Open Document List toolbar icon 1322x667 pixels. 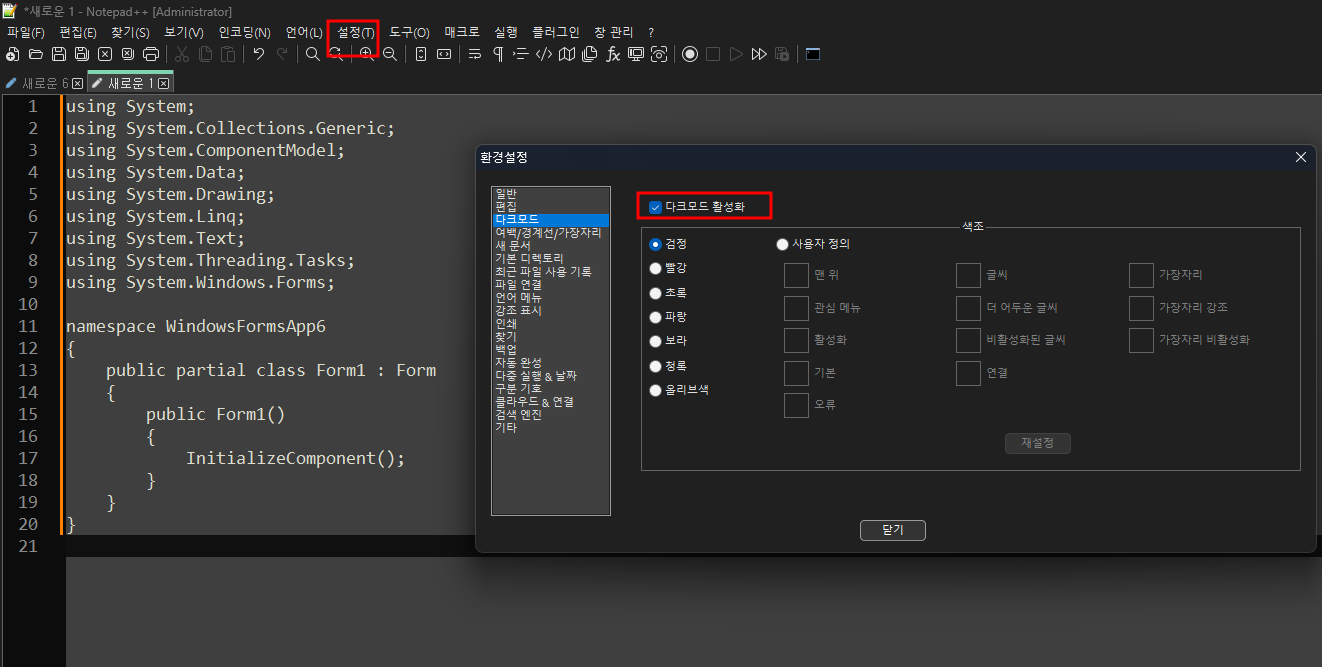[x=590, y=54]
